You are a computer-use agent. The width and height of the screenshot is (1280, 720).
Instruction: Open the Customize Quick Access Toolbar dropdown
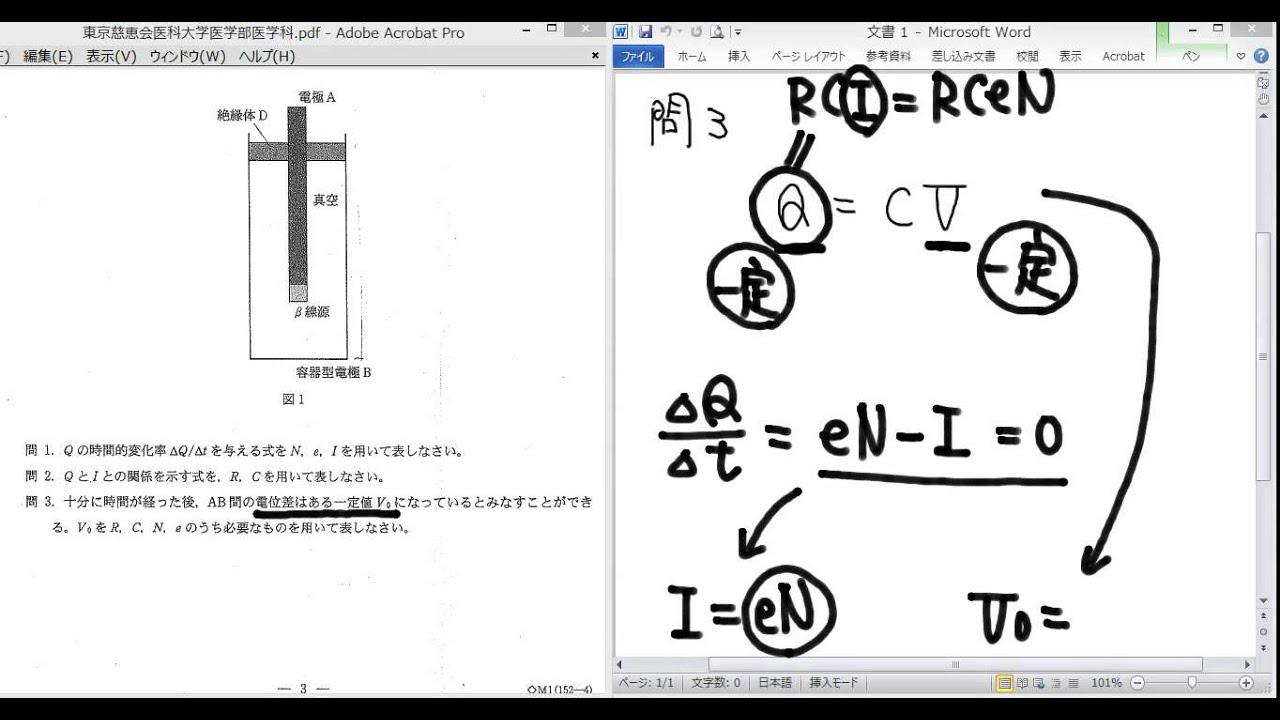coord(738,32)
